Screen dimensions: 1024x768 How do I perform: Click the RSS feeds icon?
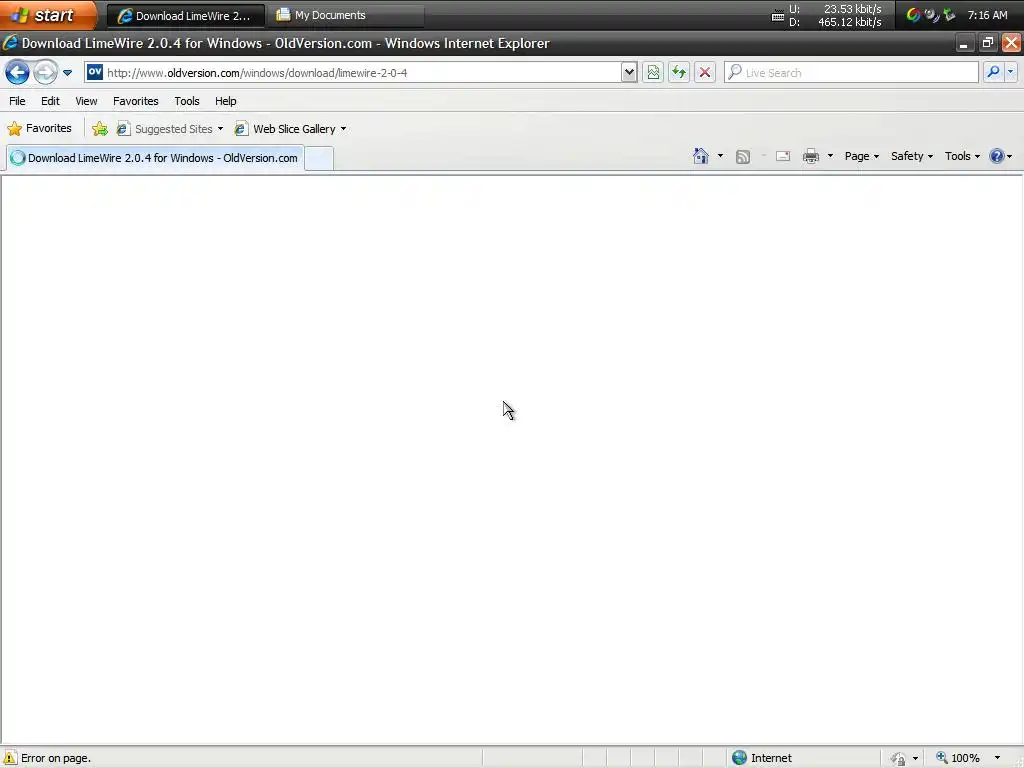(743, 156)
